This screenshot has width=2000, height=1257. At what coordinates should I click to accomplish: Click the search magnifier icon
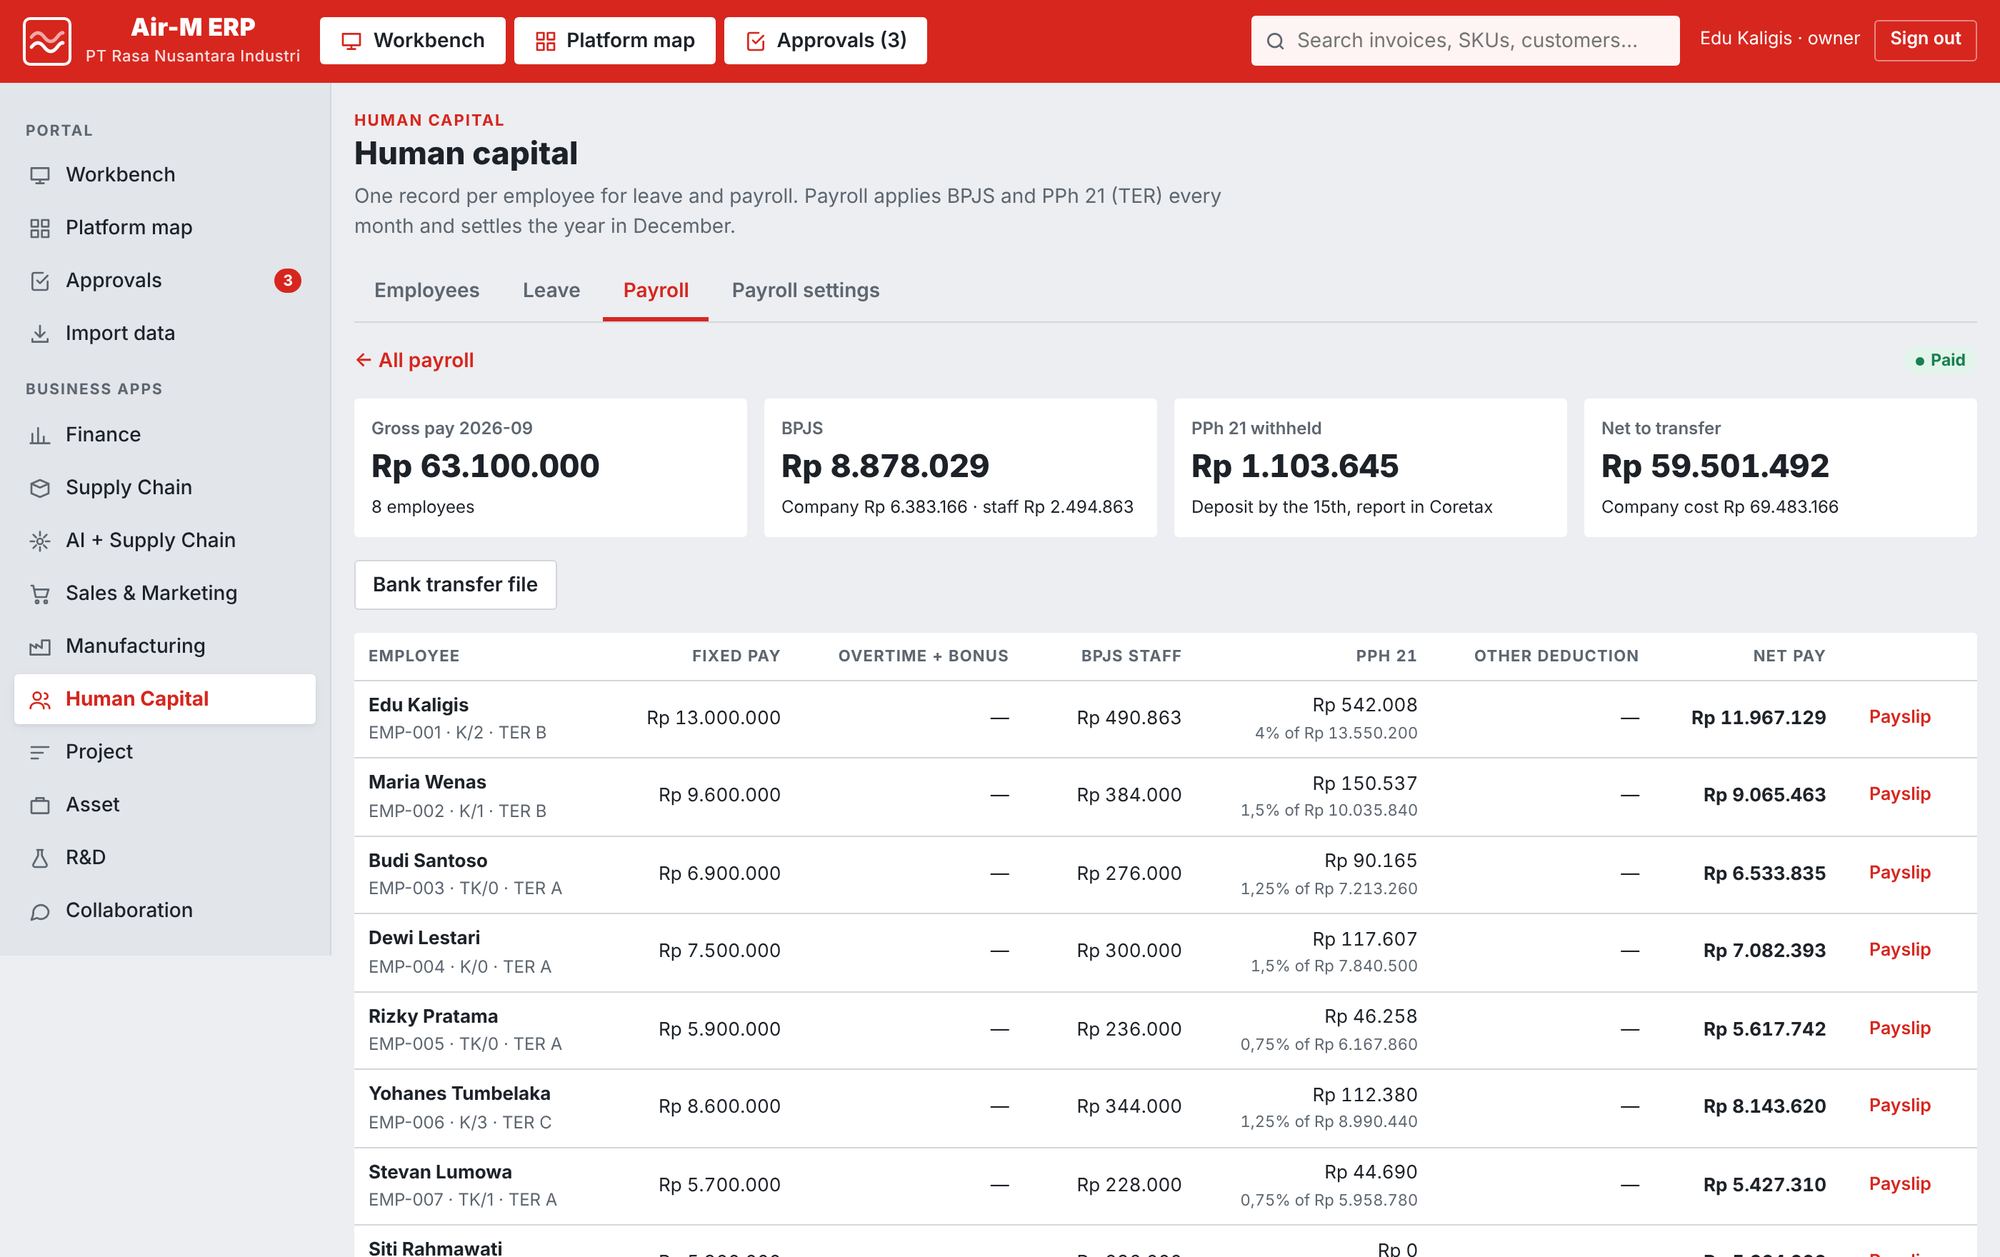[x=1275, y=41]
